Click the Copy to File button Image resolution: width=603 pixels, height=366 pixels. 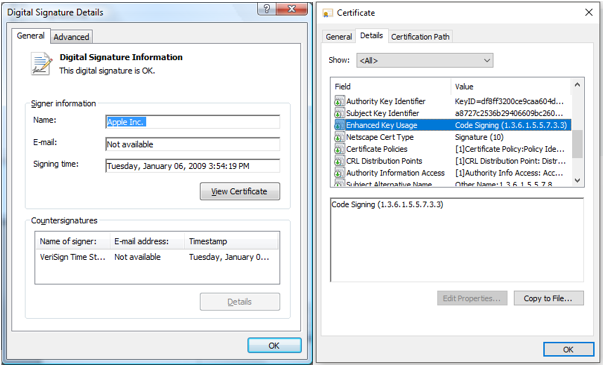coord(548,298)
